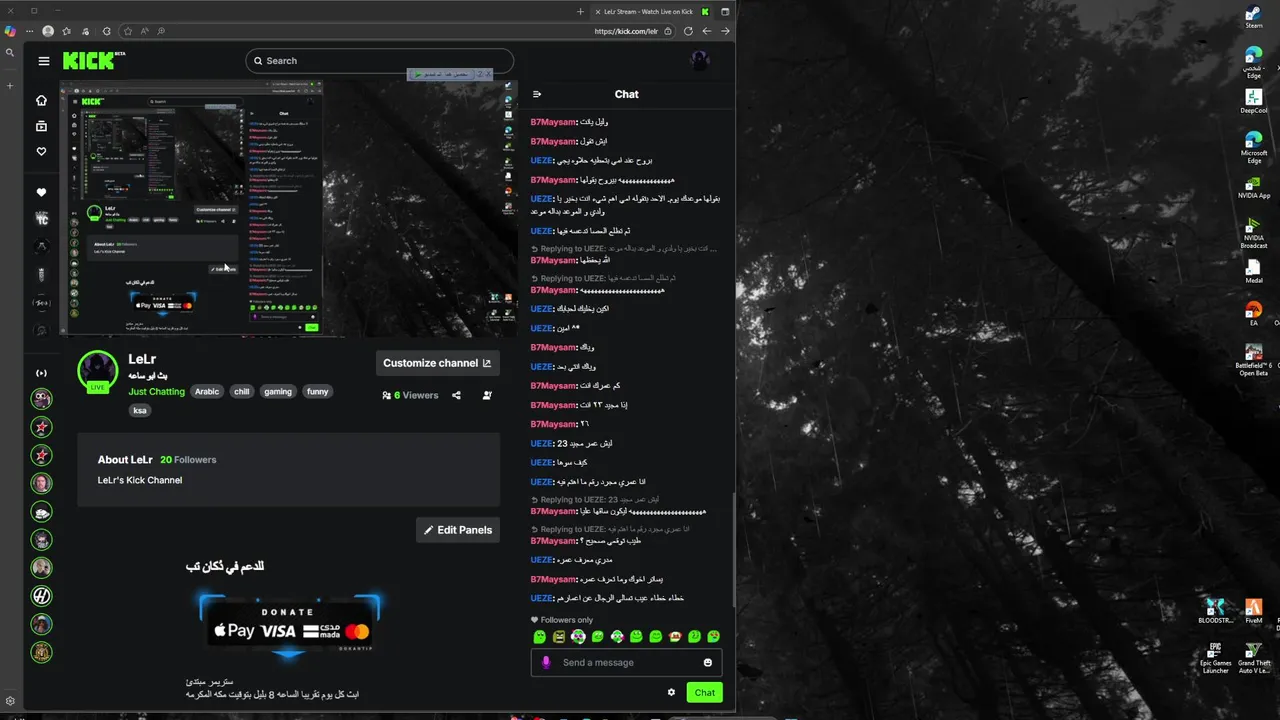The height and width of the screenshot is (720, 1280).
Task: Open the Medal desktop shortcut
Action: coord(1254,272)
